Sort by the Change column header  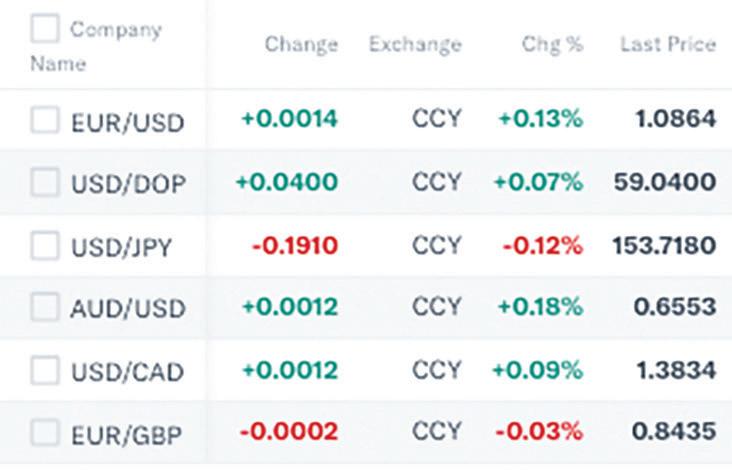(x=301, y=45)
